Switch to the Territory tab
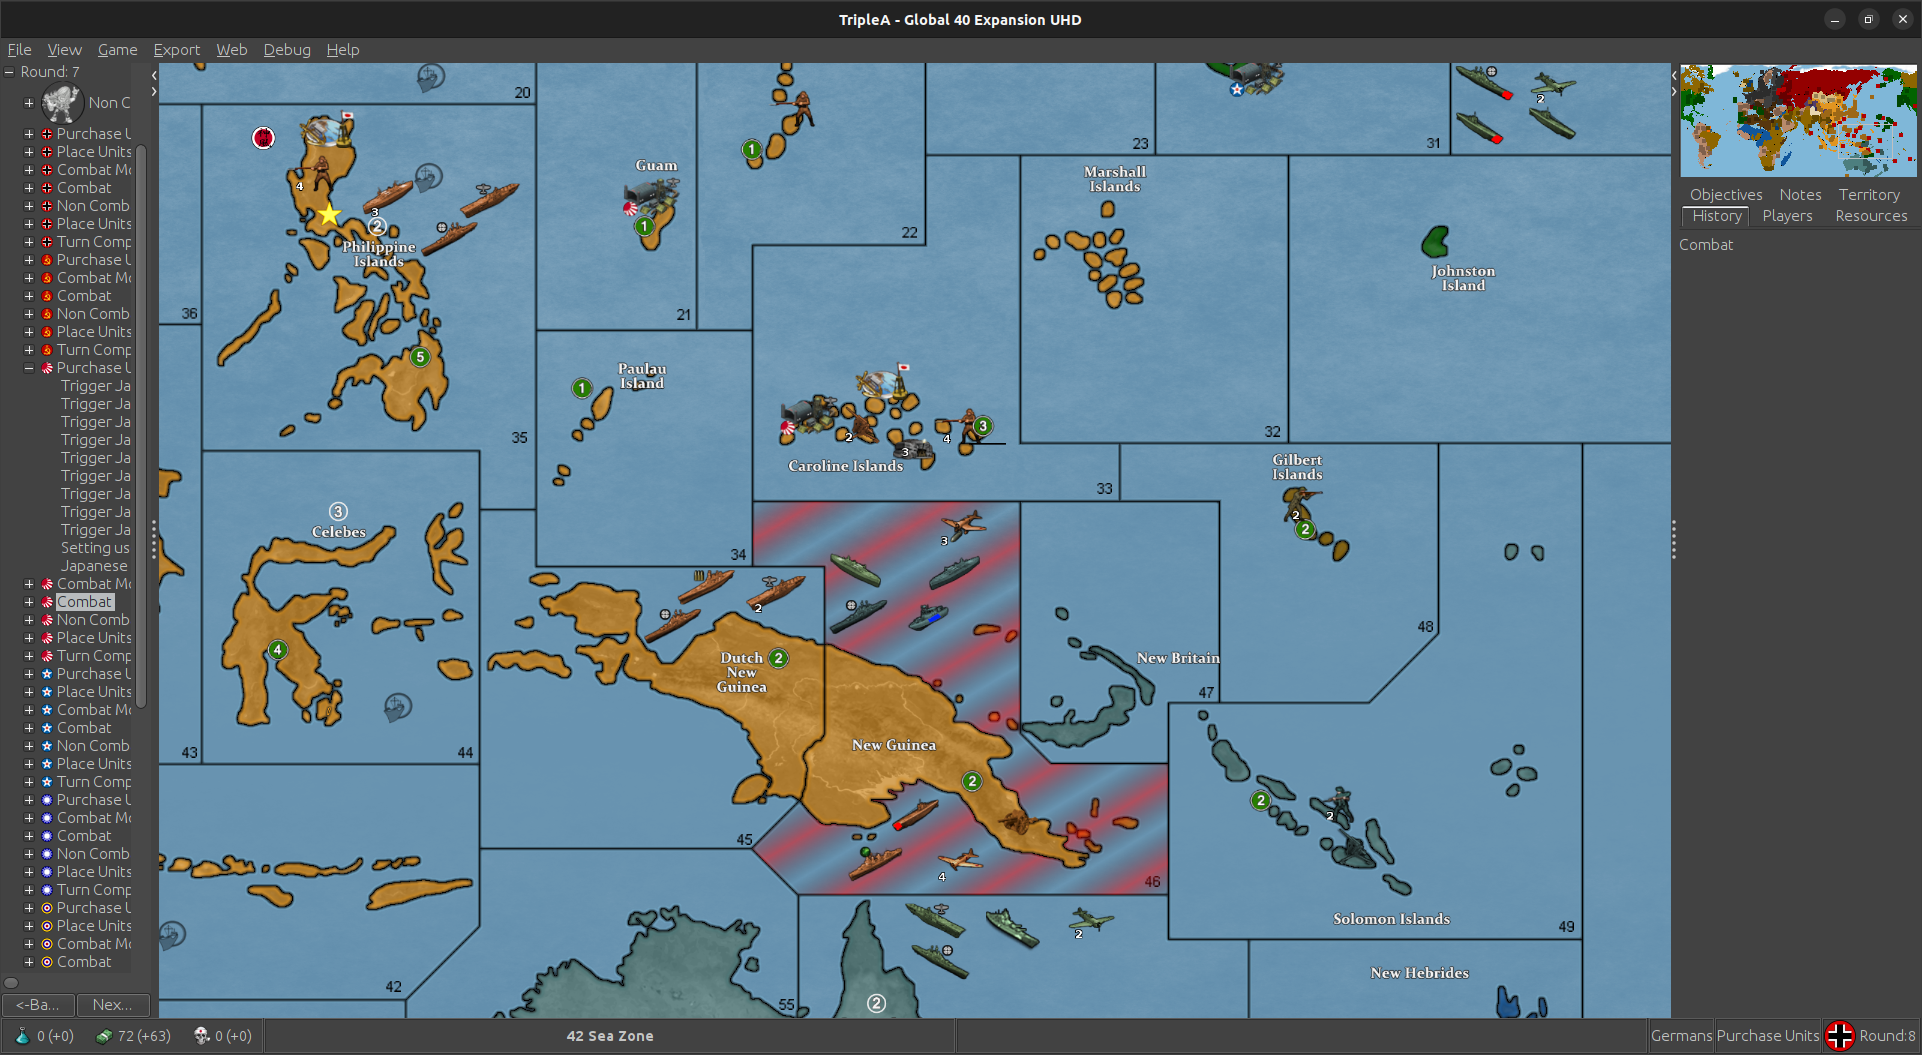Image resolution: width=1922 pixels, height=1055 pixels. pyautogui.click(x=1869, y=195)
